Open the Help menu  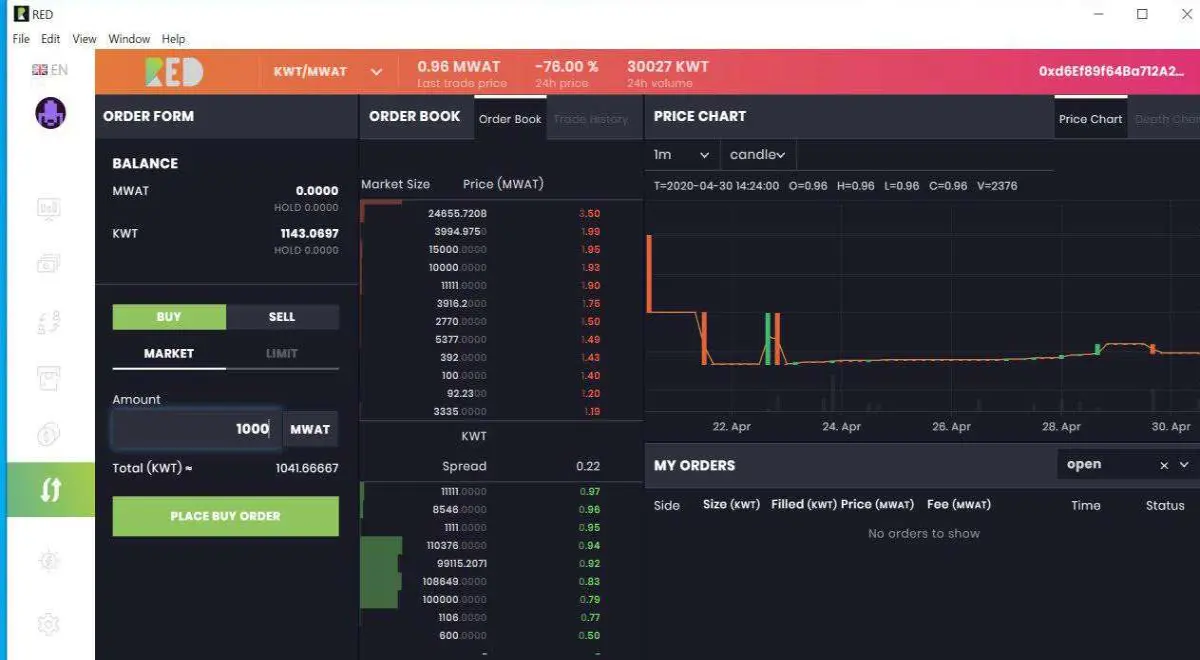tap(173, 39)
